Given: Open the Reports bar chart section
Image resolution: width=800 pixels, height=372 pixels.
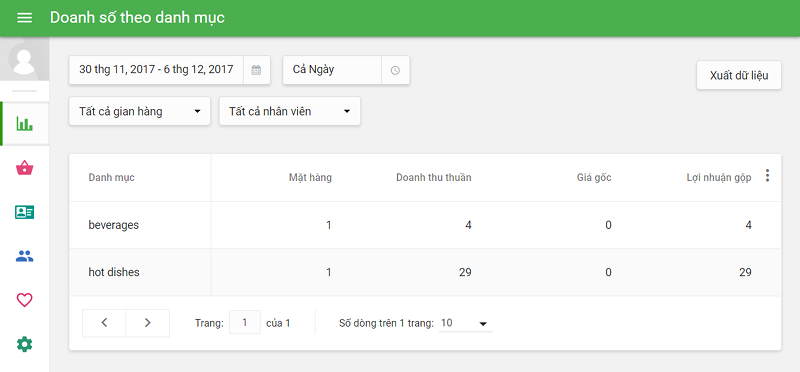Looking at the screenshot, I should click(x=24, y=123).
